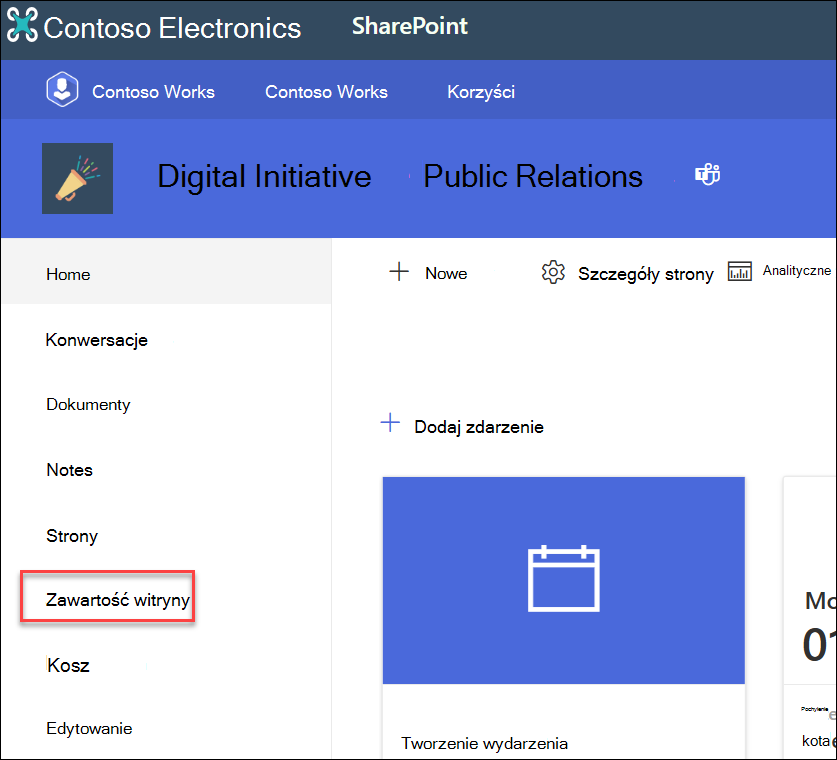The image size is (837, 760).
Task: Open Kosz recycle bin link
Action: coord(68,665)
